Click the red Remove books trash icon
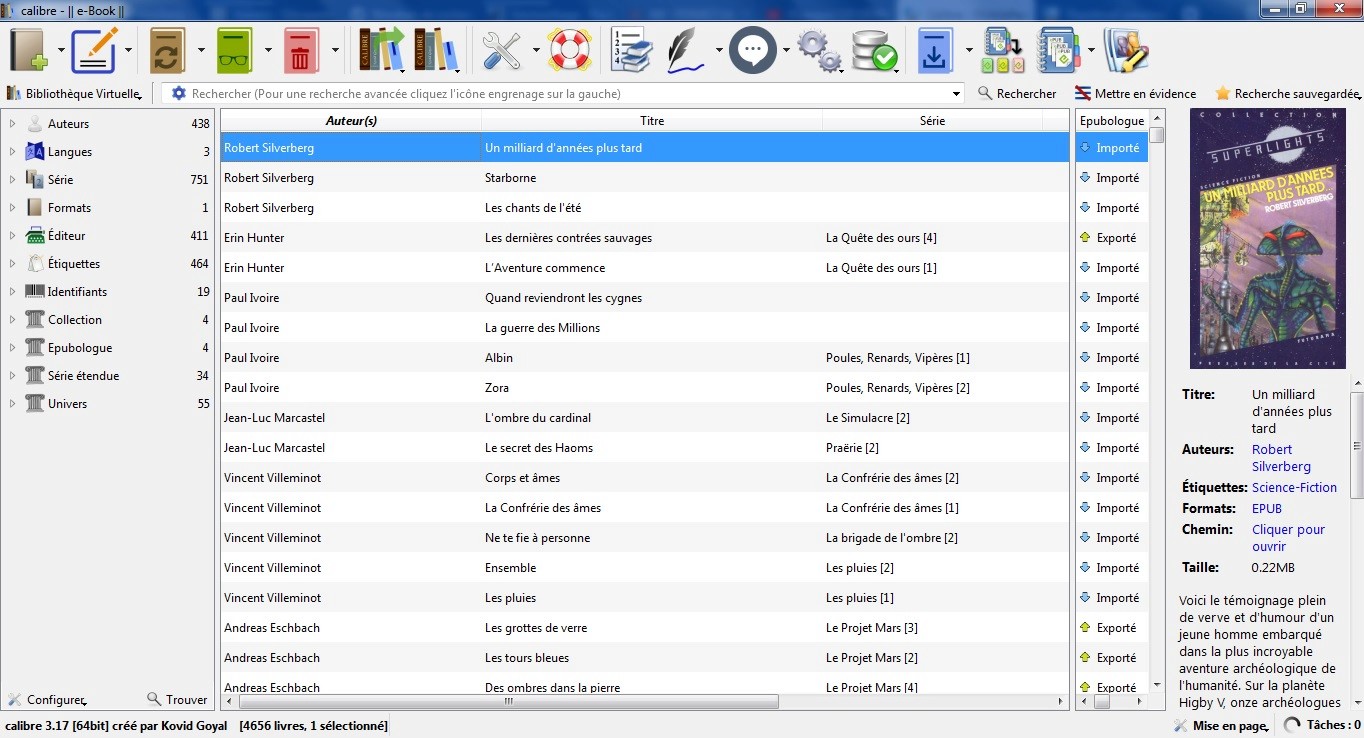The width and height of the screenshot is (1364, 738). coord(301,50)
